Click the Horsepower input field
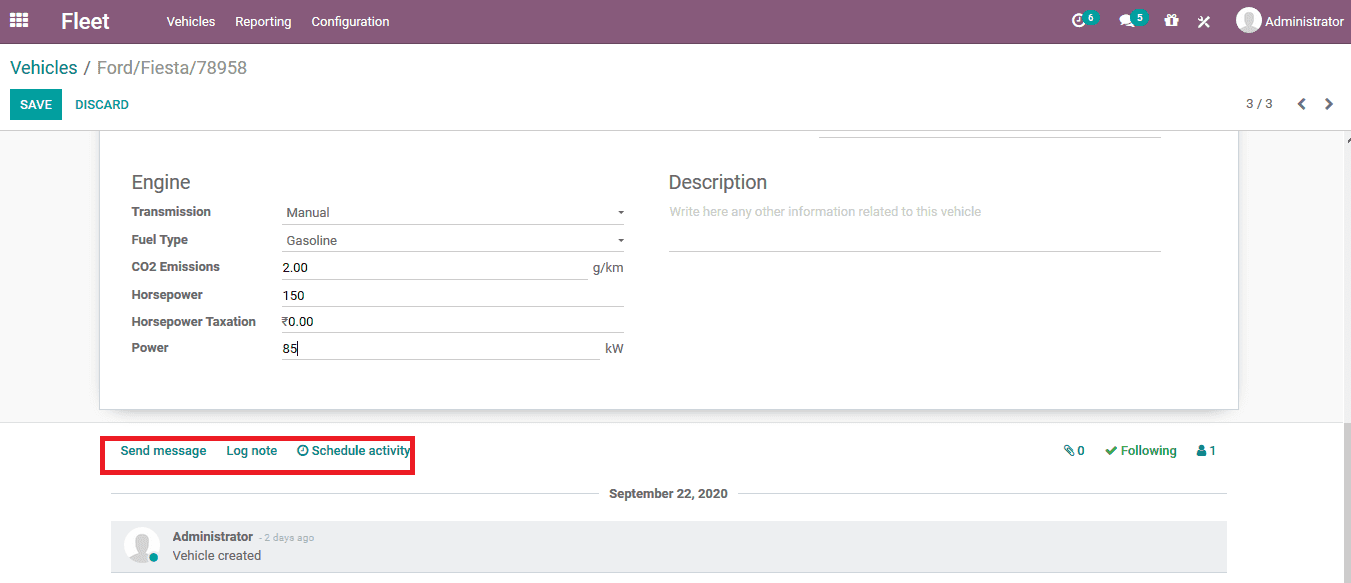This screenshot has width=1351, height=583. [x=453, y=296]
